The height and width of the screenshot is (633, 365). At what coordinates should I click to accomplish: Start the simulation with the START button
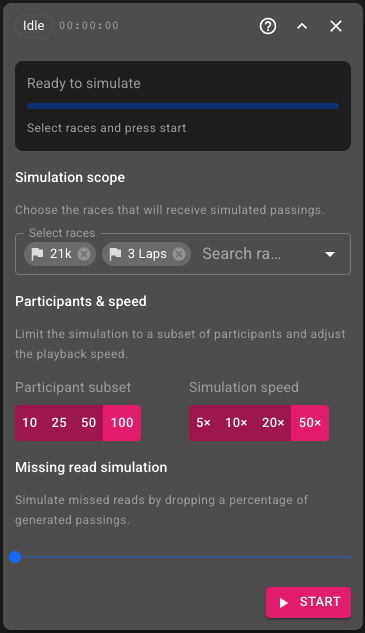(x=308, y=602)
